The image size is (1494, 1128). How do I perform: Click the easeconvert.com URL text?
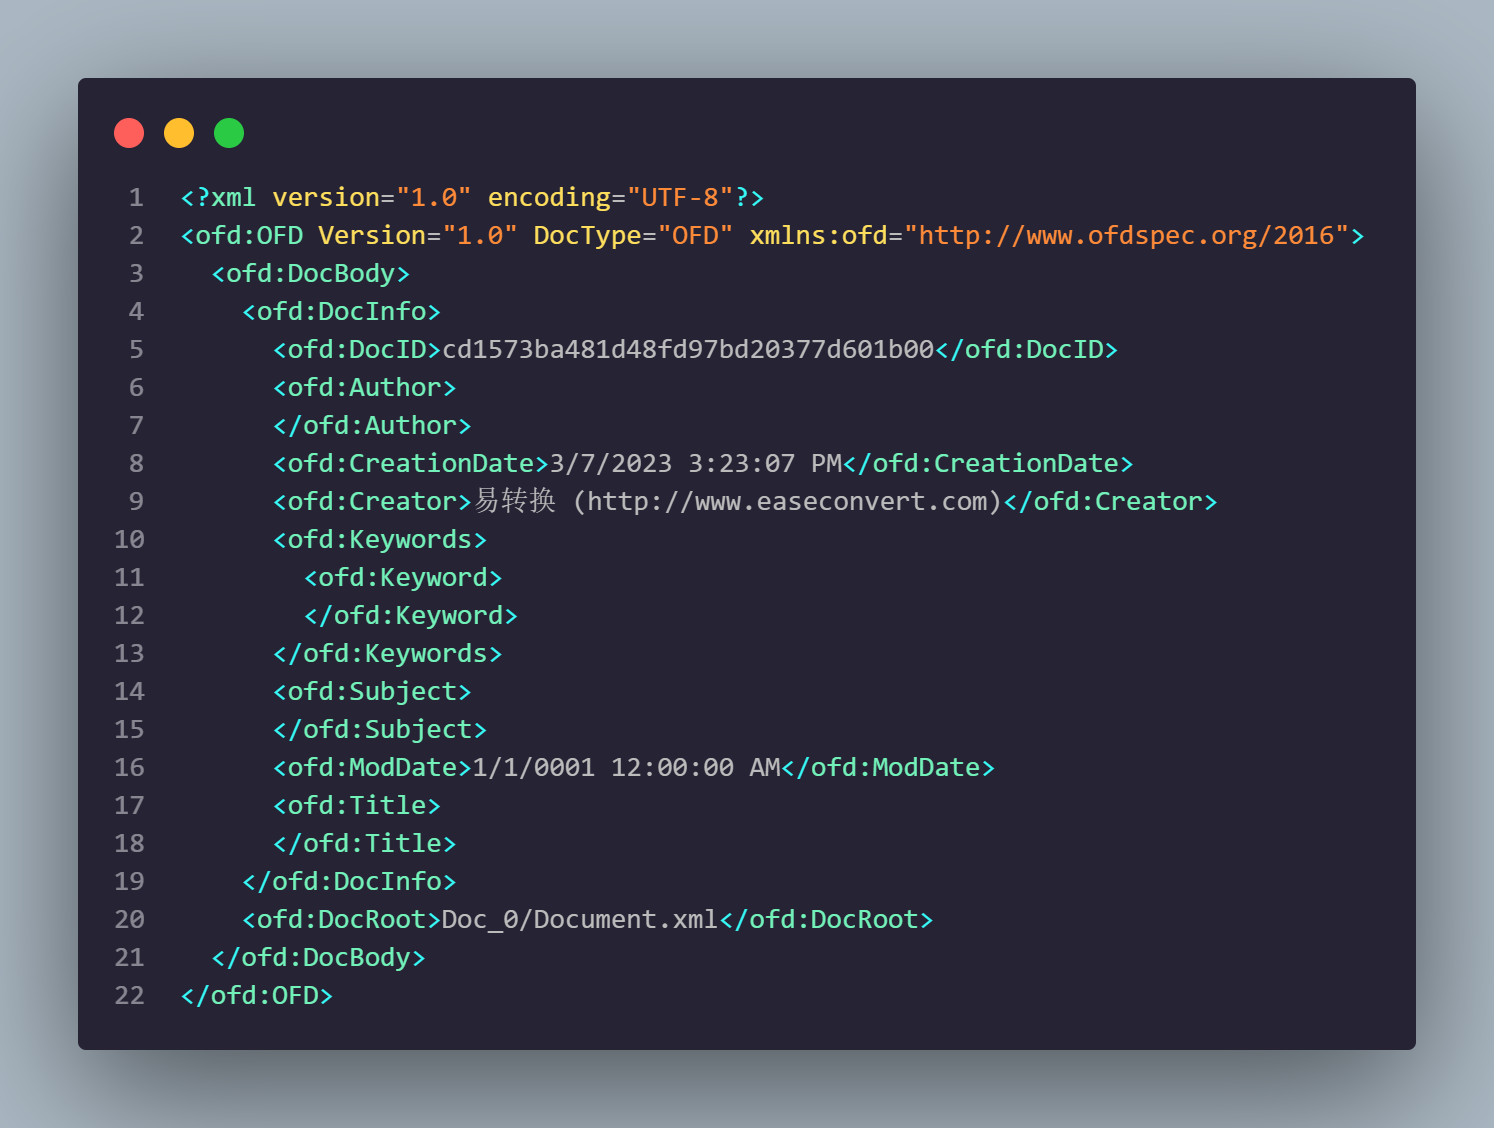click(x=787, y=502)
